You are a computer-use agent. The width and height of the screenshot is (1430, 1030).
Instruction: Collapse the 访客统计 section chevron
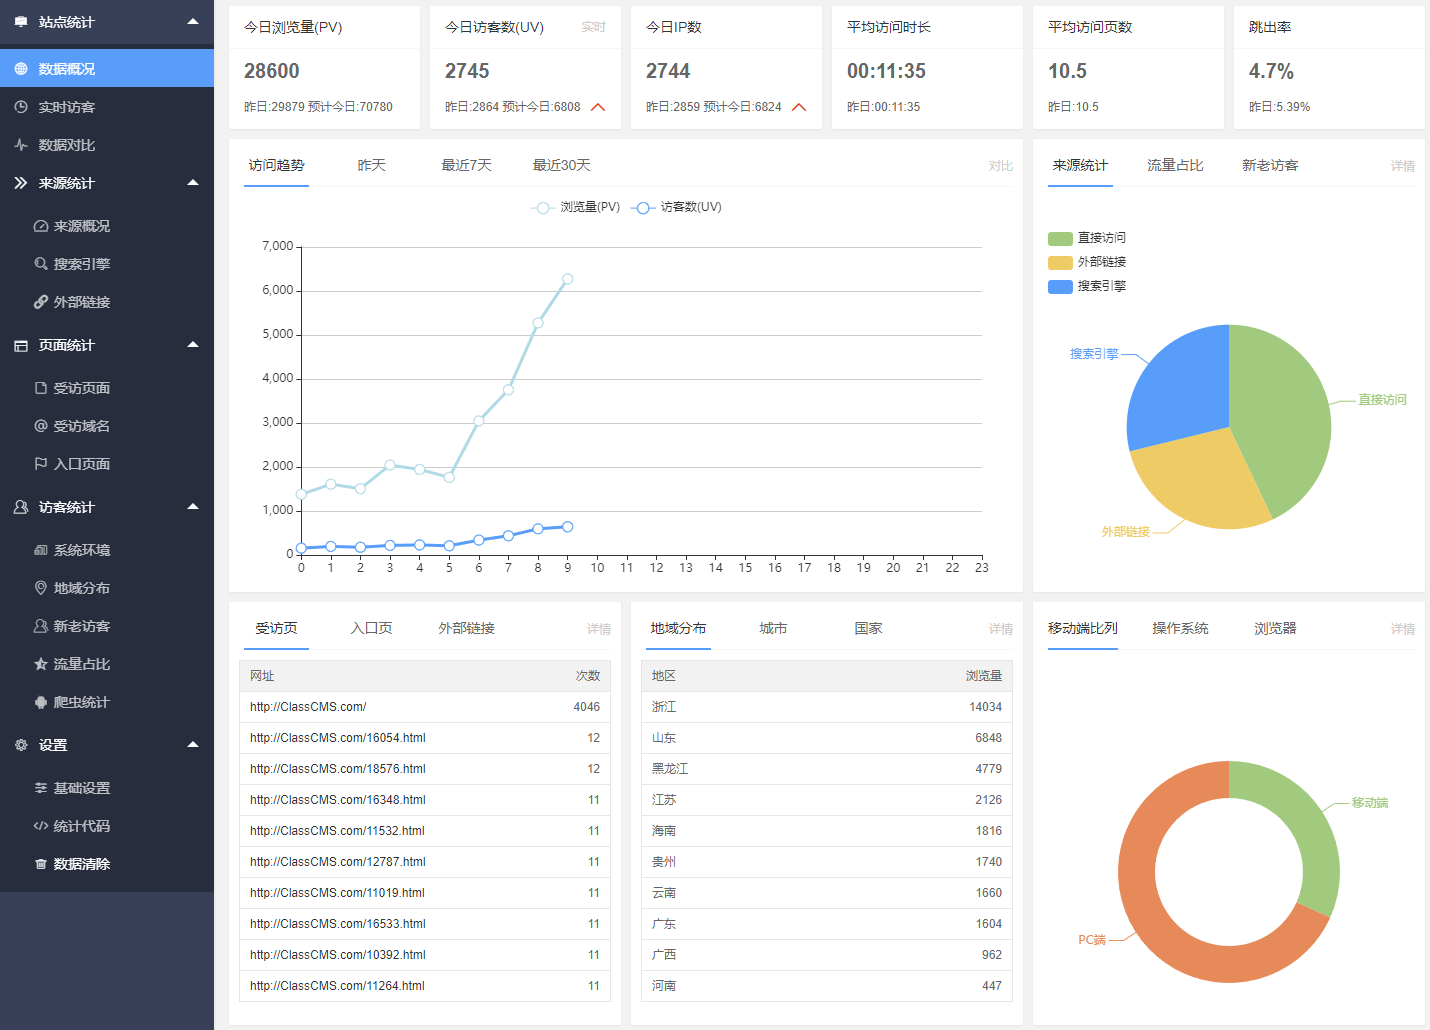click(193, 507)
